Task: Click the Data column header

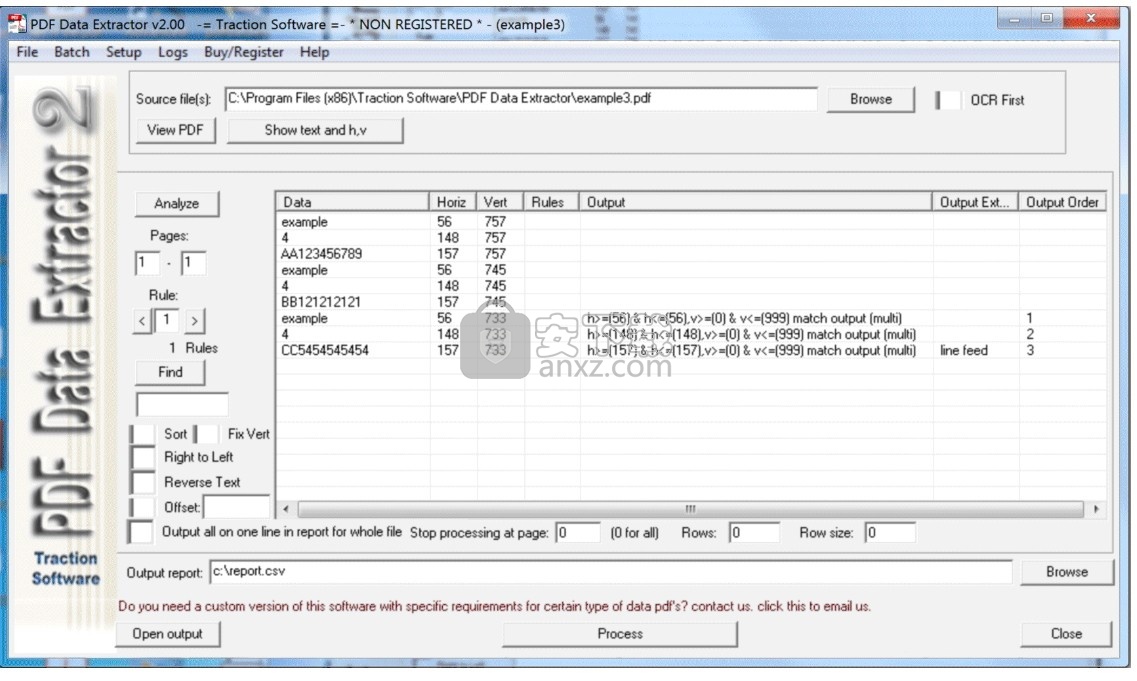Action: point(352,202)
